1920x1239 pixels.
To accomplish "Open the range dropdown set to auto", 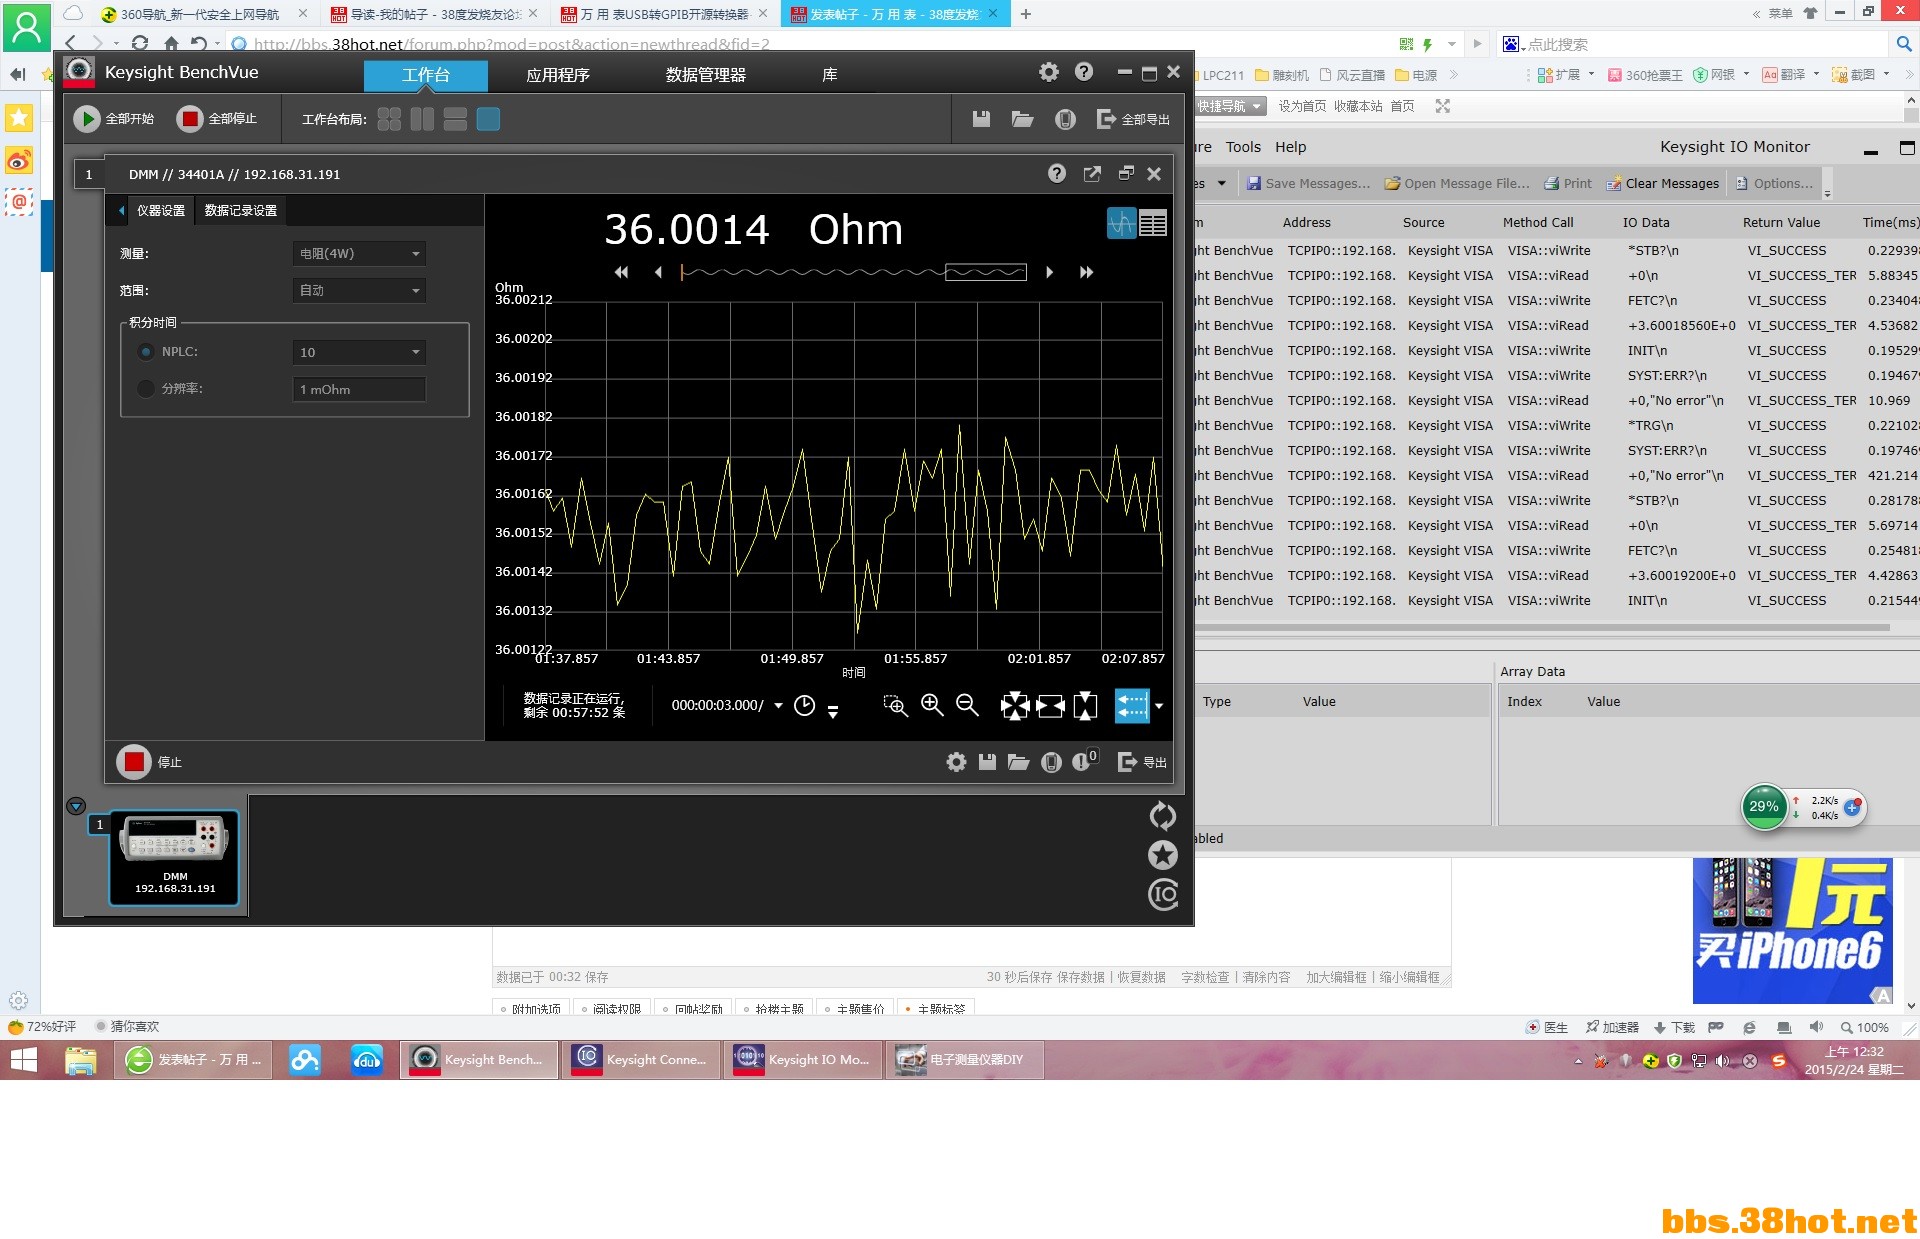I will [359, 291].
